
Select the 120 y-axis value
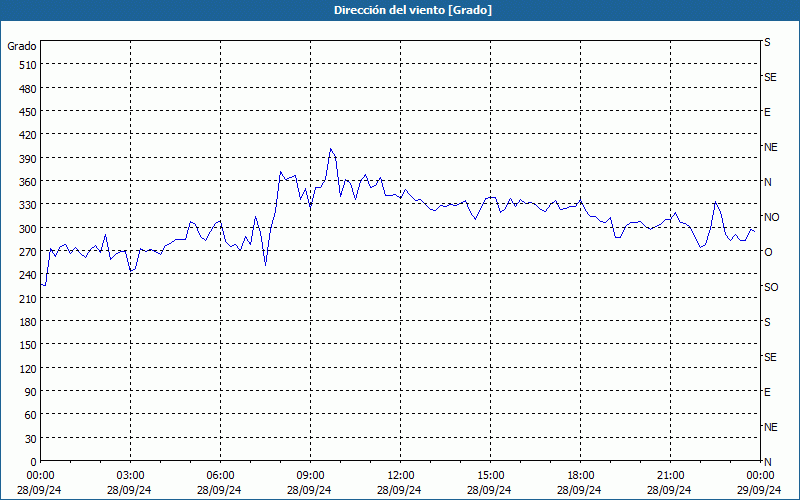pos(28,369)
